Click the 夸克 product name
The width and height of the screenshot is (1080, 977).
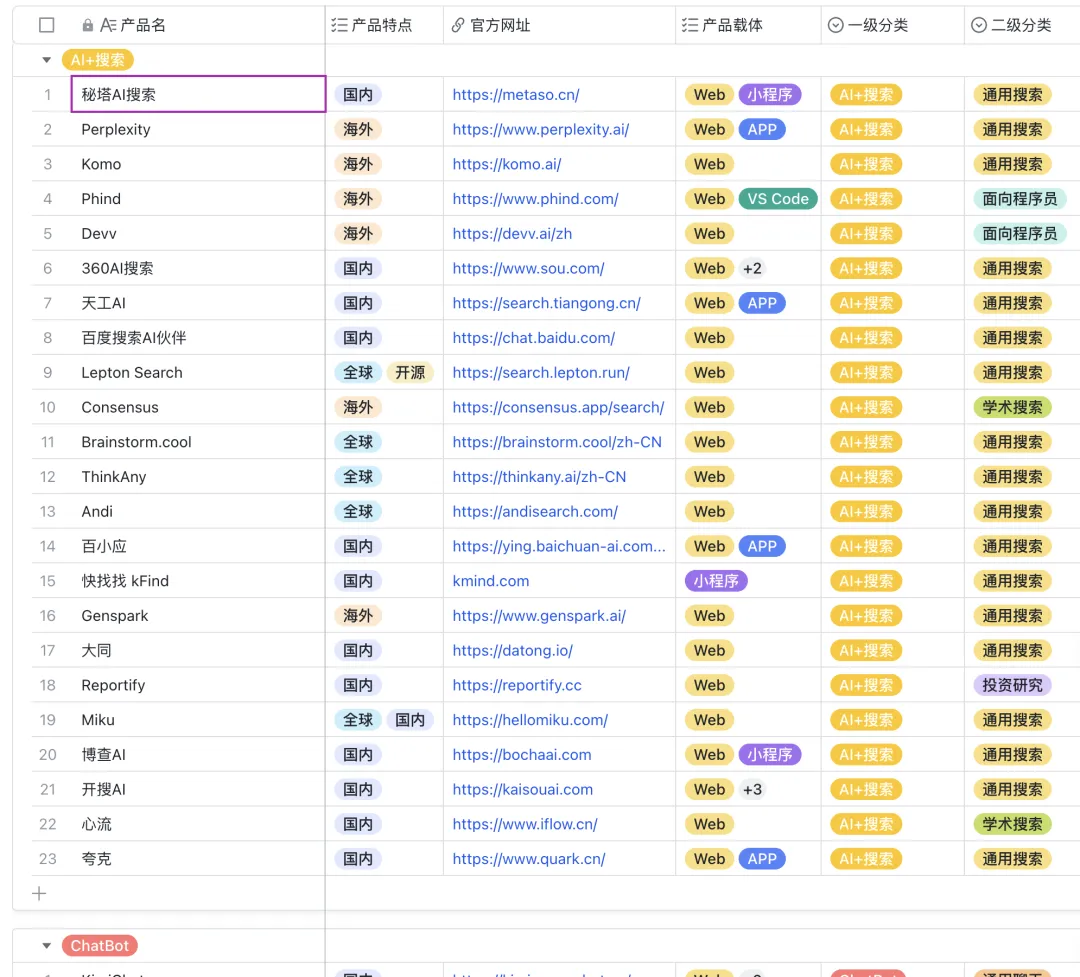coord(96,859)
